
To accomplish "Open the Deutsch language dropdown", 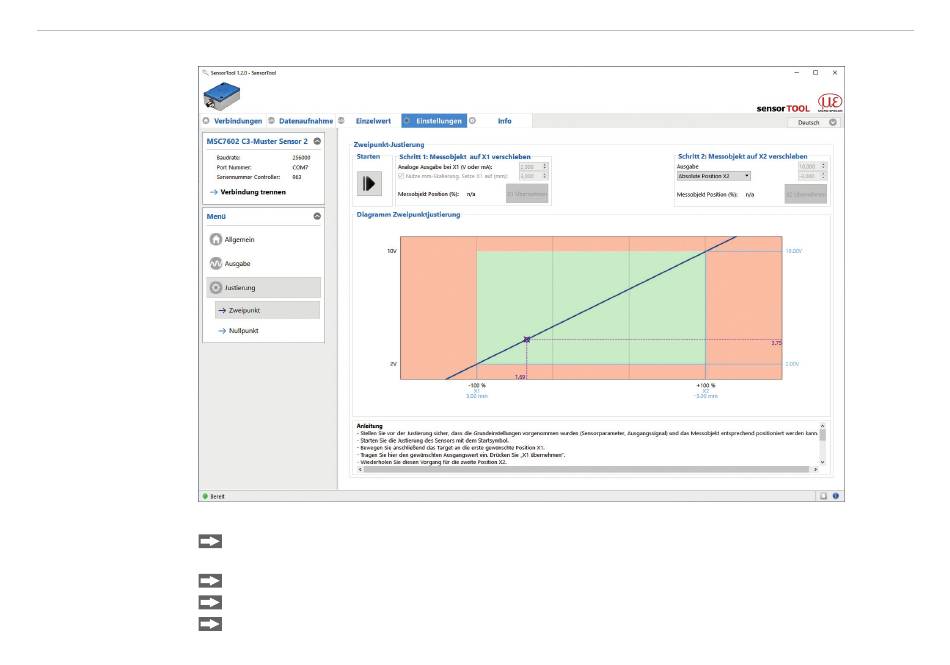I will [x=814, y=122].
